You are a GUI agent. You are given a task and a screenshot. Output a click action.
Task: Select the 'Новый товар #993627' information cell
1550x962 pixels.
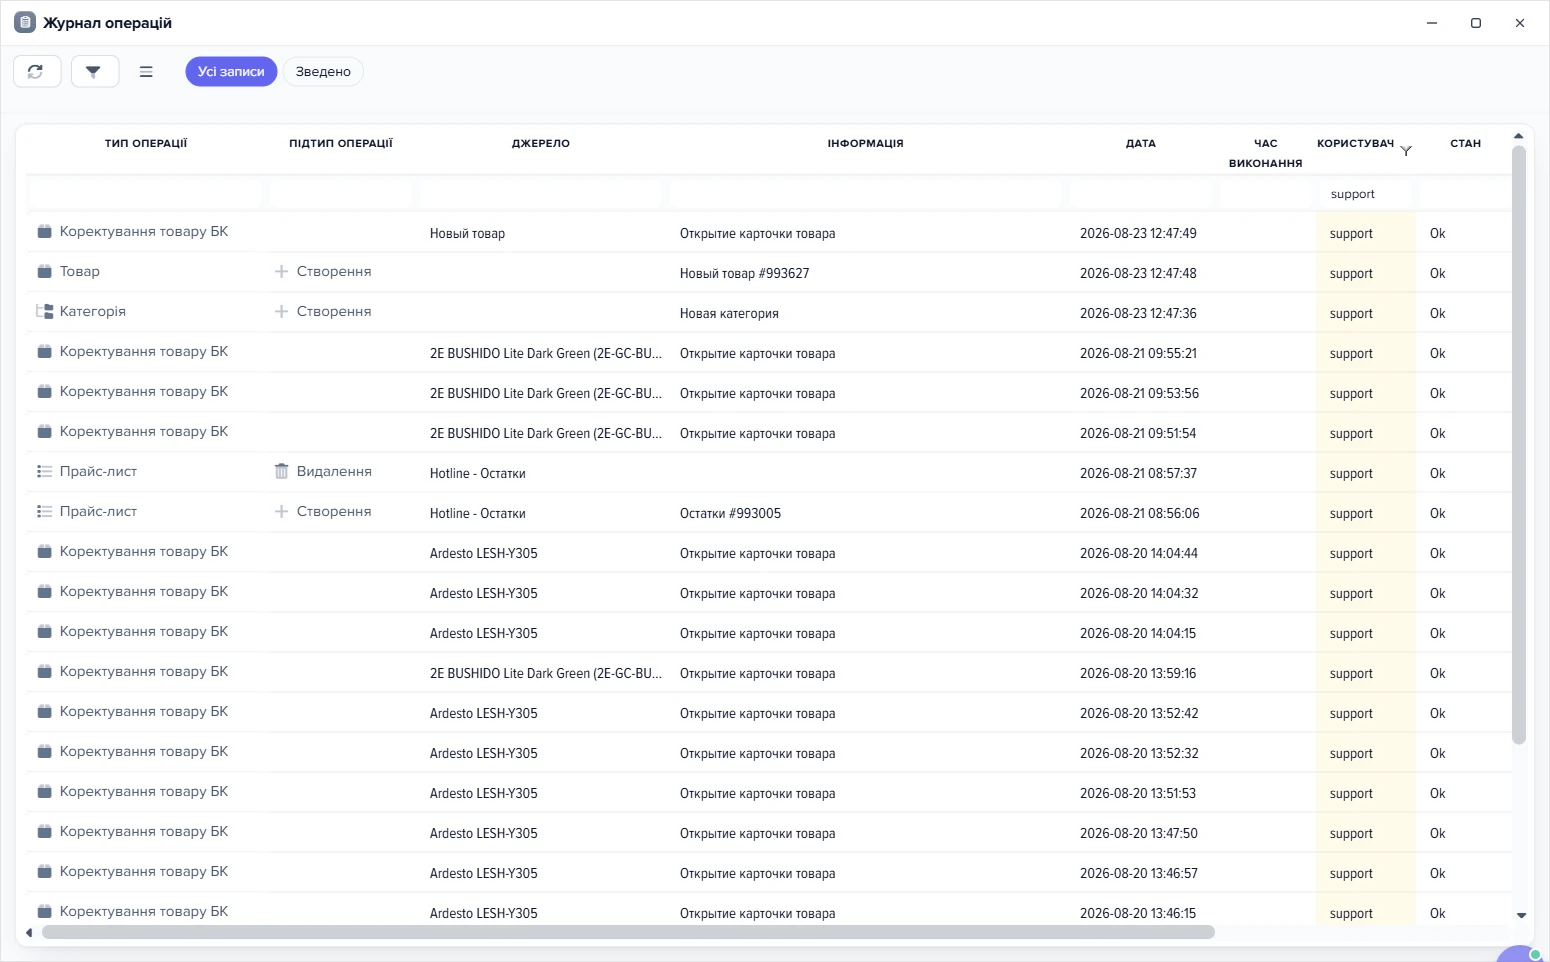(x=745, y=273)
